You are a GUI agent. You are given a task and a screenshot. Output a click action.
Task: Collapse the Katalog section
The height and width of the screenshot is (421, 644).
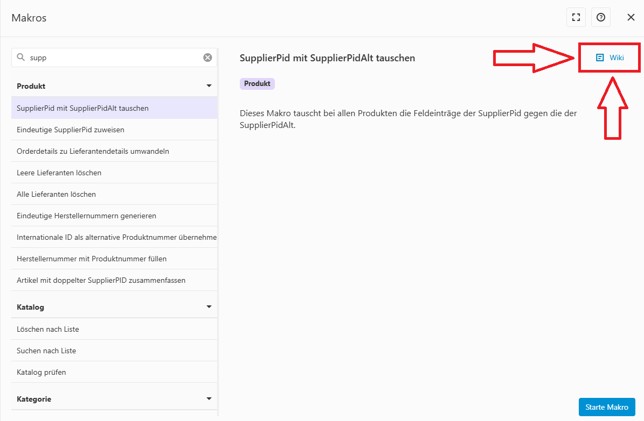click(x=209, y=307)
